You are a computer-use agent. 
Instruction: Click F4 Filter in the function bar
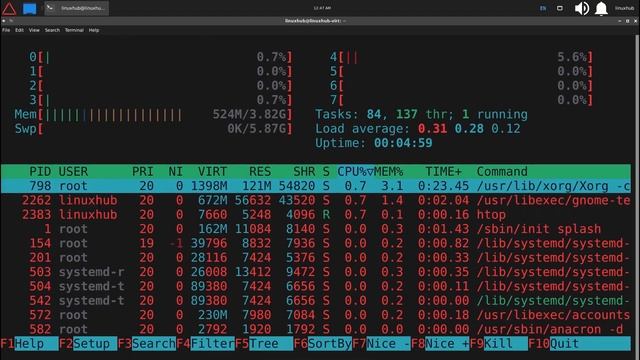coord(206,344)
